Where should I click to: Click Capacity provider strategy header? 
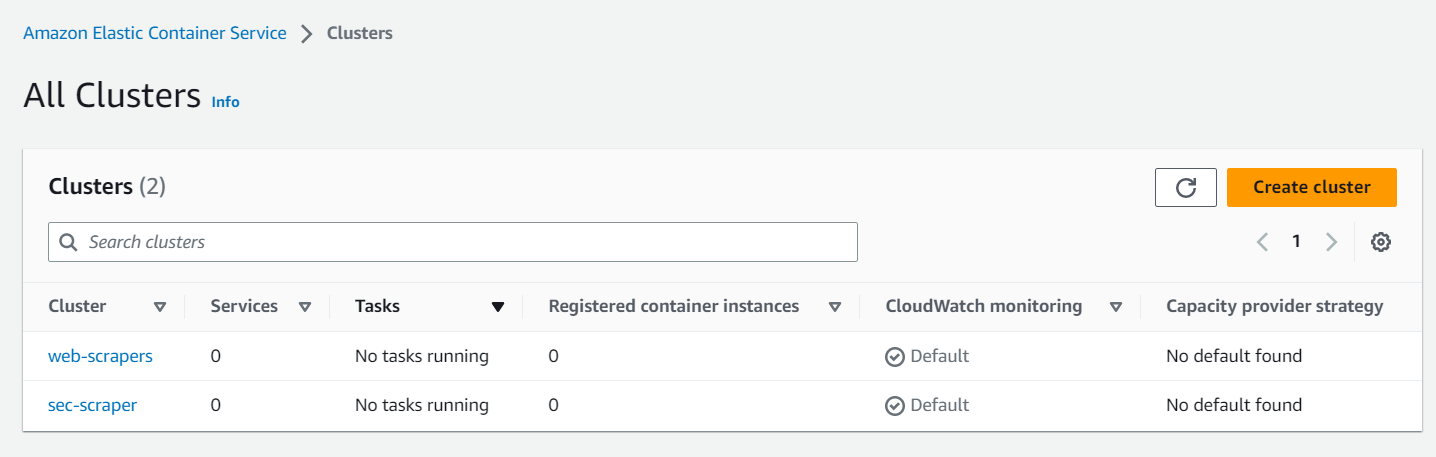(1274, 306)
